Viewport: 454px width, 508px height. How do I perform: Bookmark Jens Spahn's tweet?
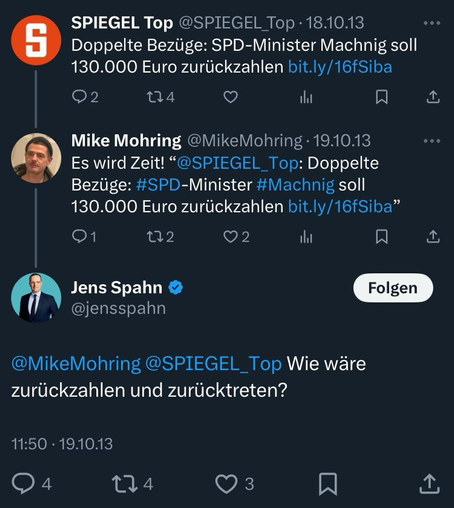click(x=328, y=484)
